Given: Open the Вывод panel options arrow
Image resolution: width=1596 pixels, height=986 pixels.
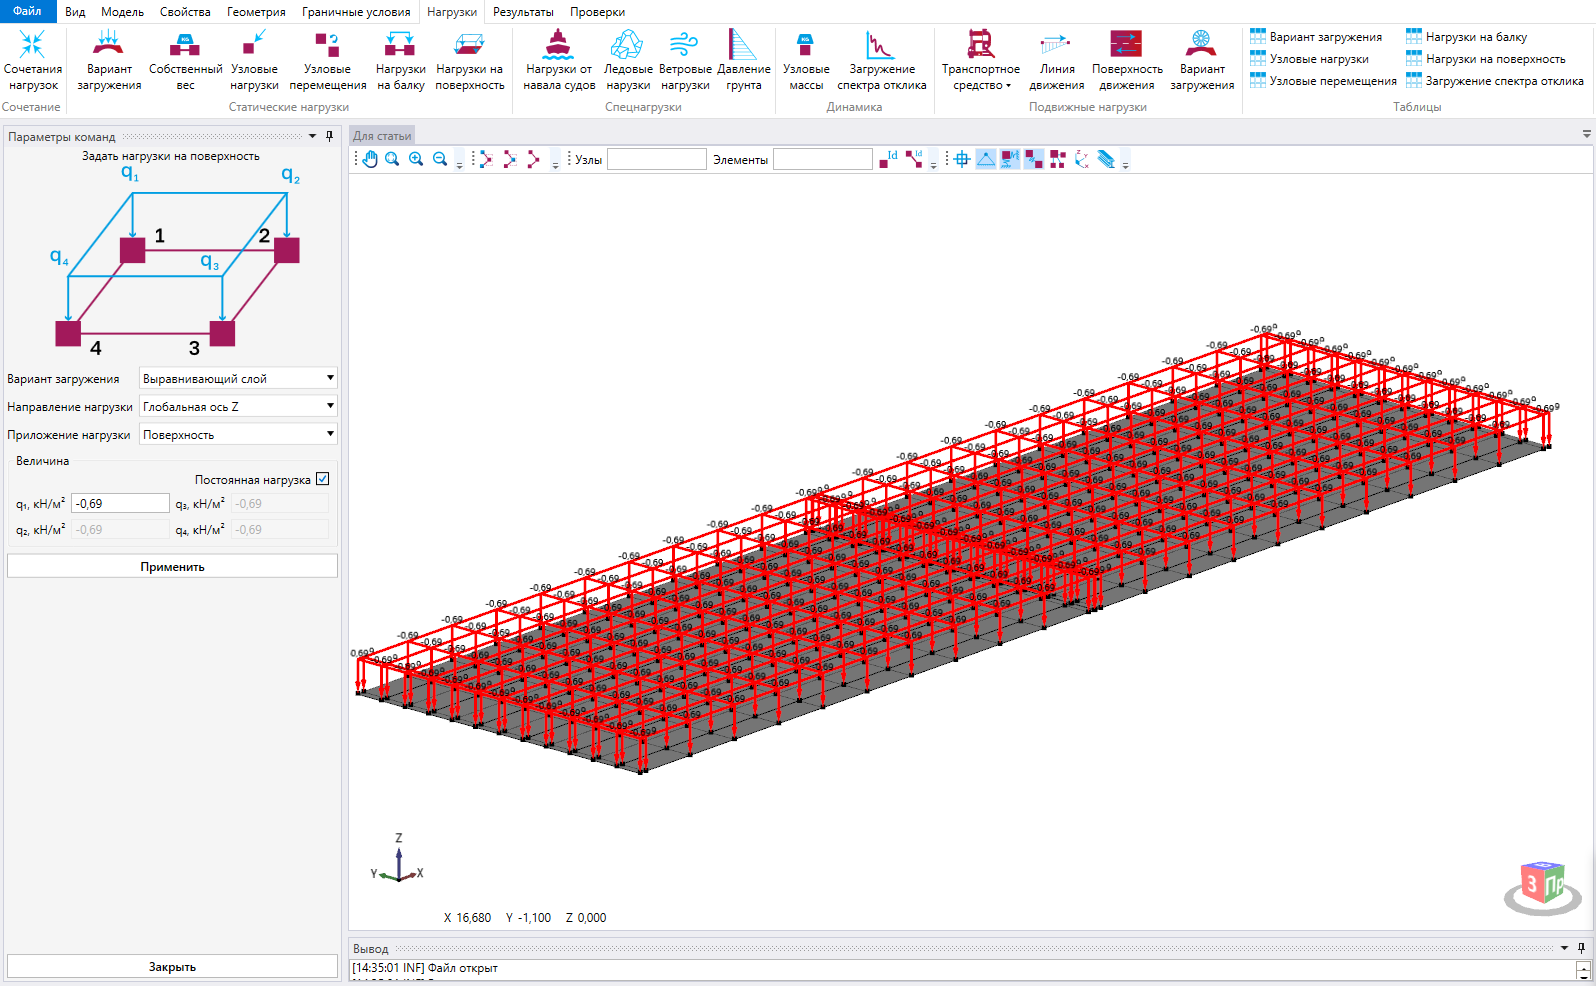Looking at the screenshot, I should click(1564, 948).
